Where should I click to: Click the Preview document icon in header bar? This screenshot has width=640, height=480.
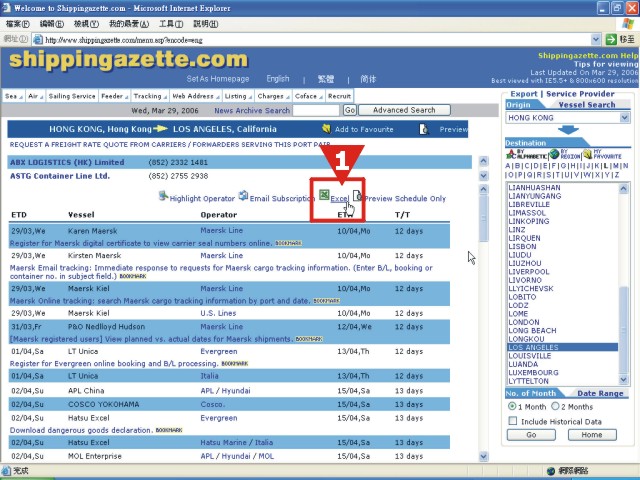pyautogui.click(x=424, y=129)
